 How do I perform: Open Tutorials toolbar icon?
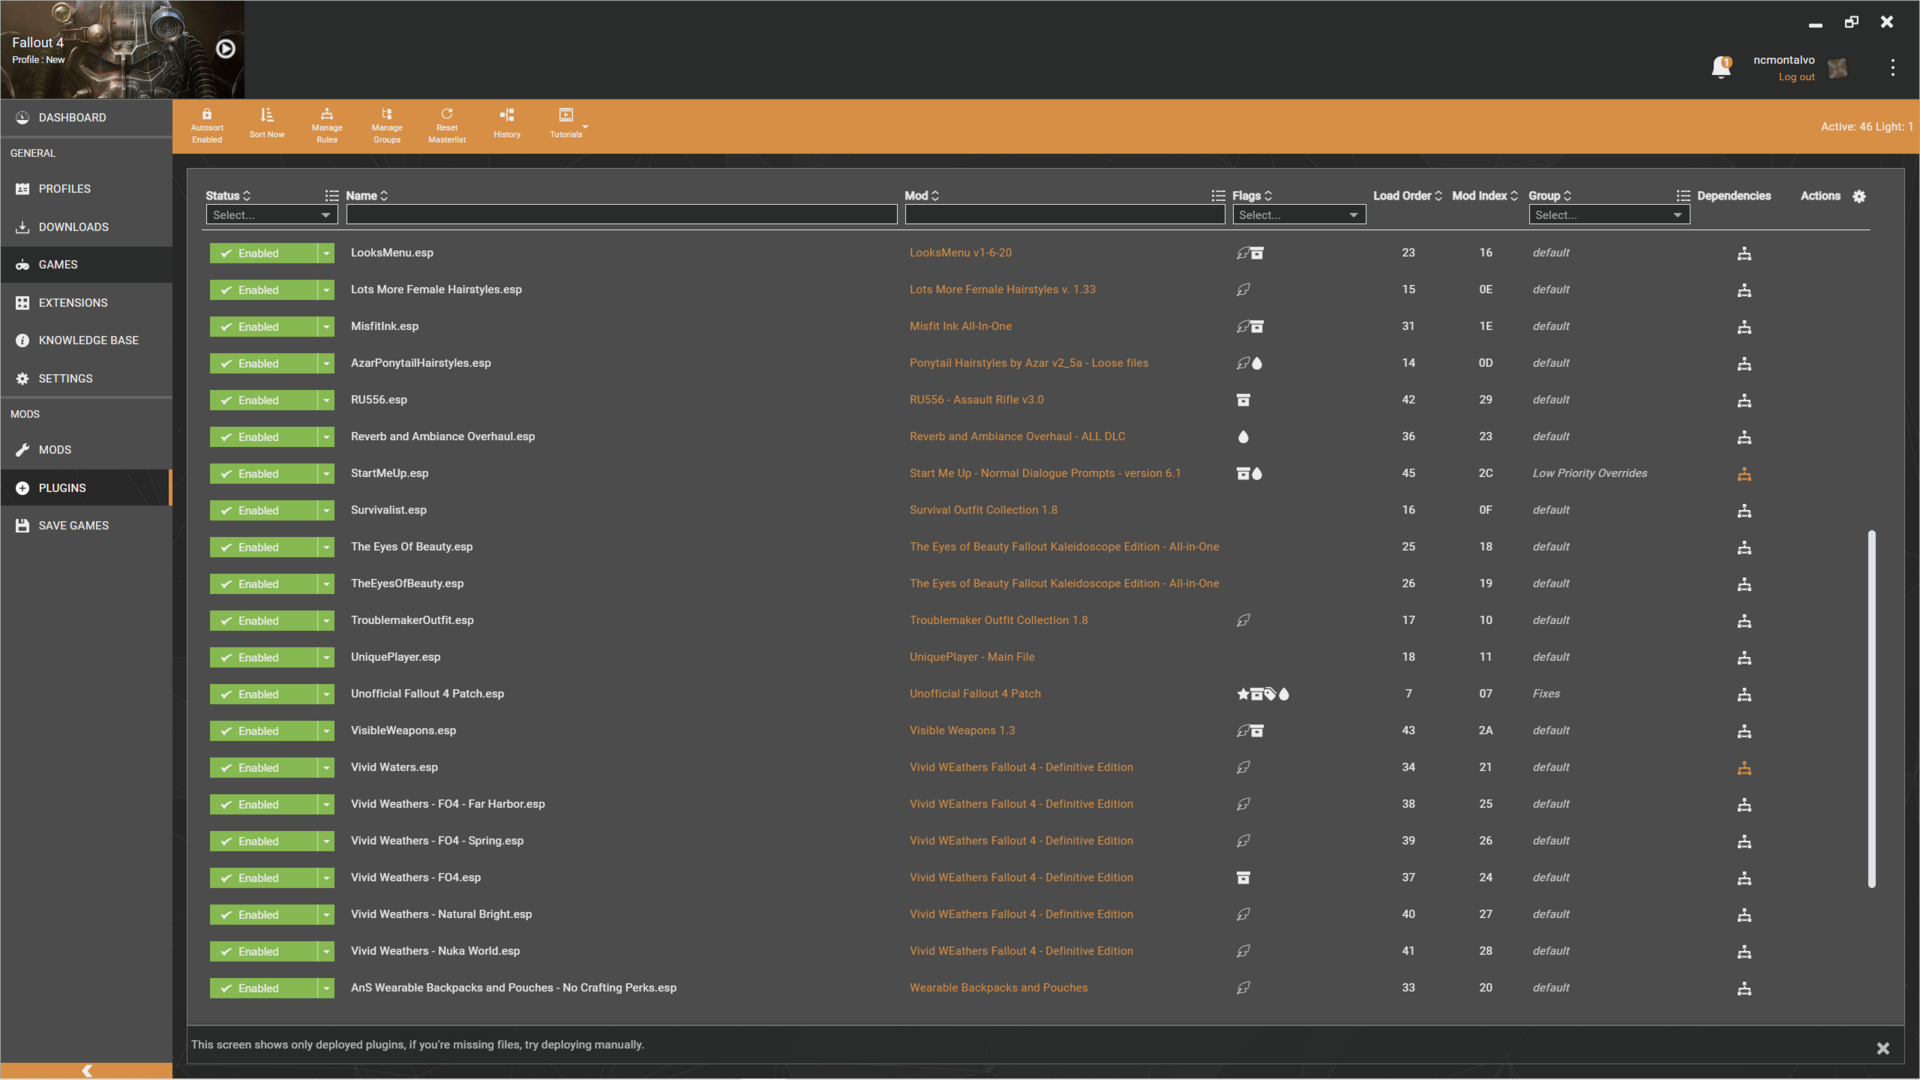(566, 115)
